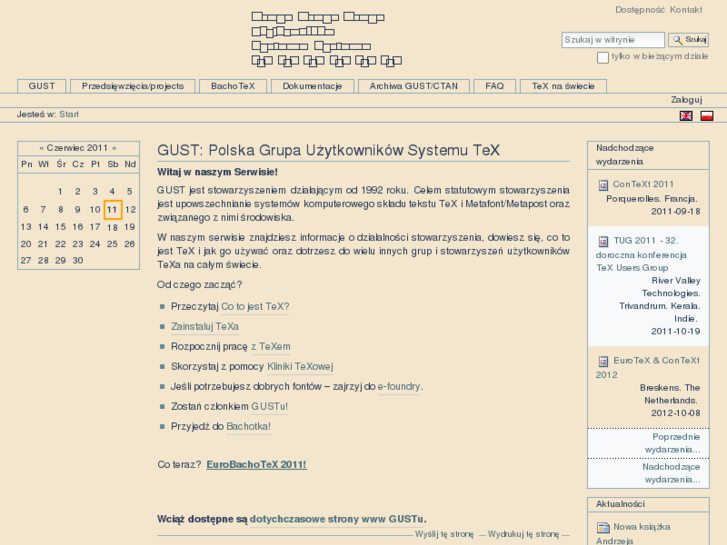This screenshot has height=545, width=727.
Task: Click 'Poprzednie wydarzenia...' link
Action: click(x=672, y=443)
